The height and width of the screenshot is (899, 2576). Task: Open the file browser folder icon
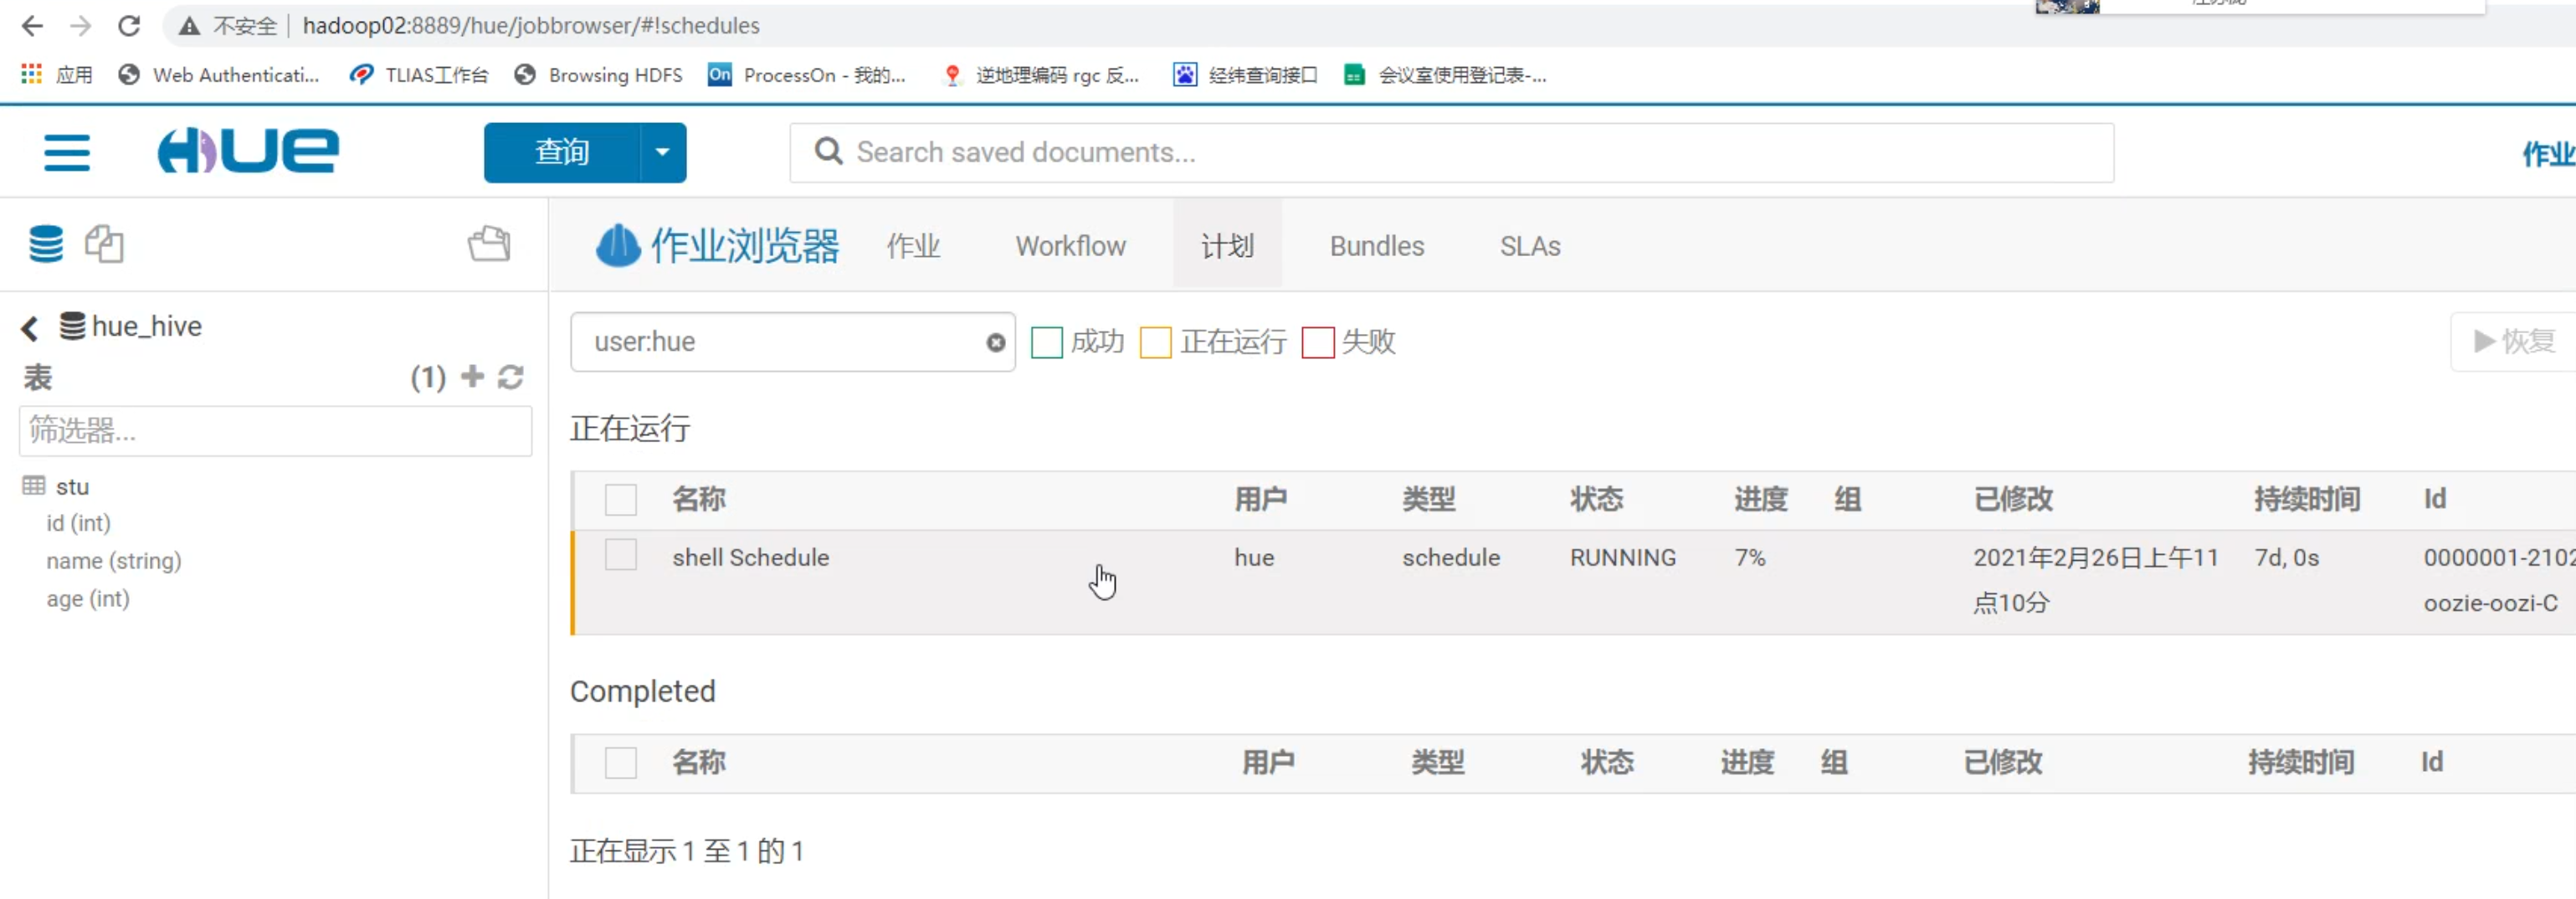(489, 244)
